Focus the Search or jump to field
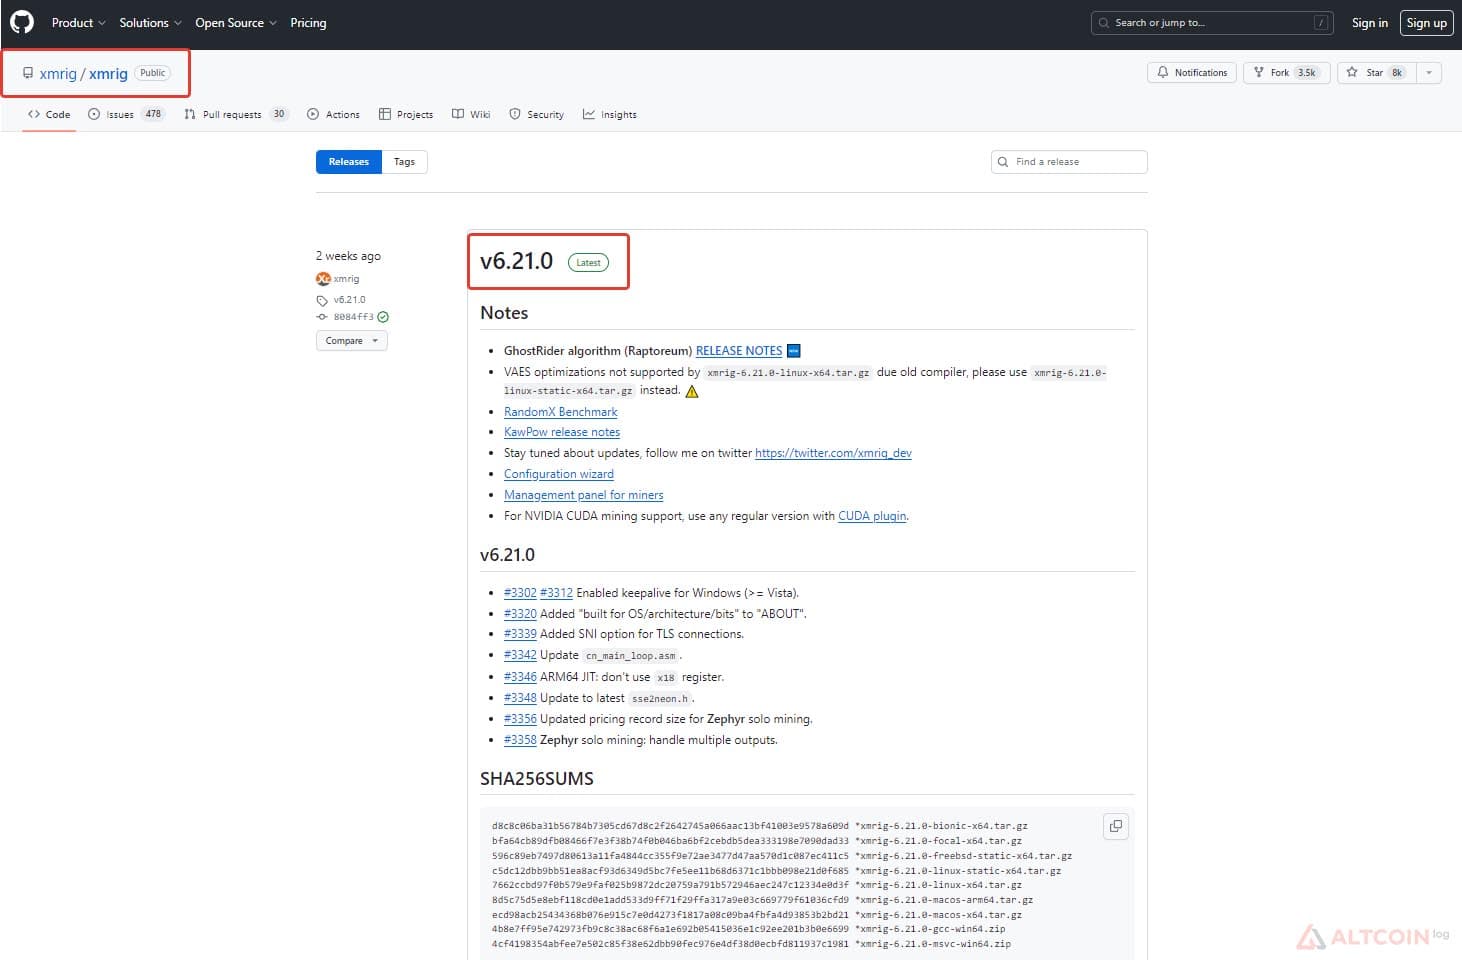 coord(1212,23)
